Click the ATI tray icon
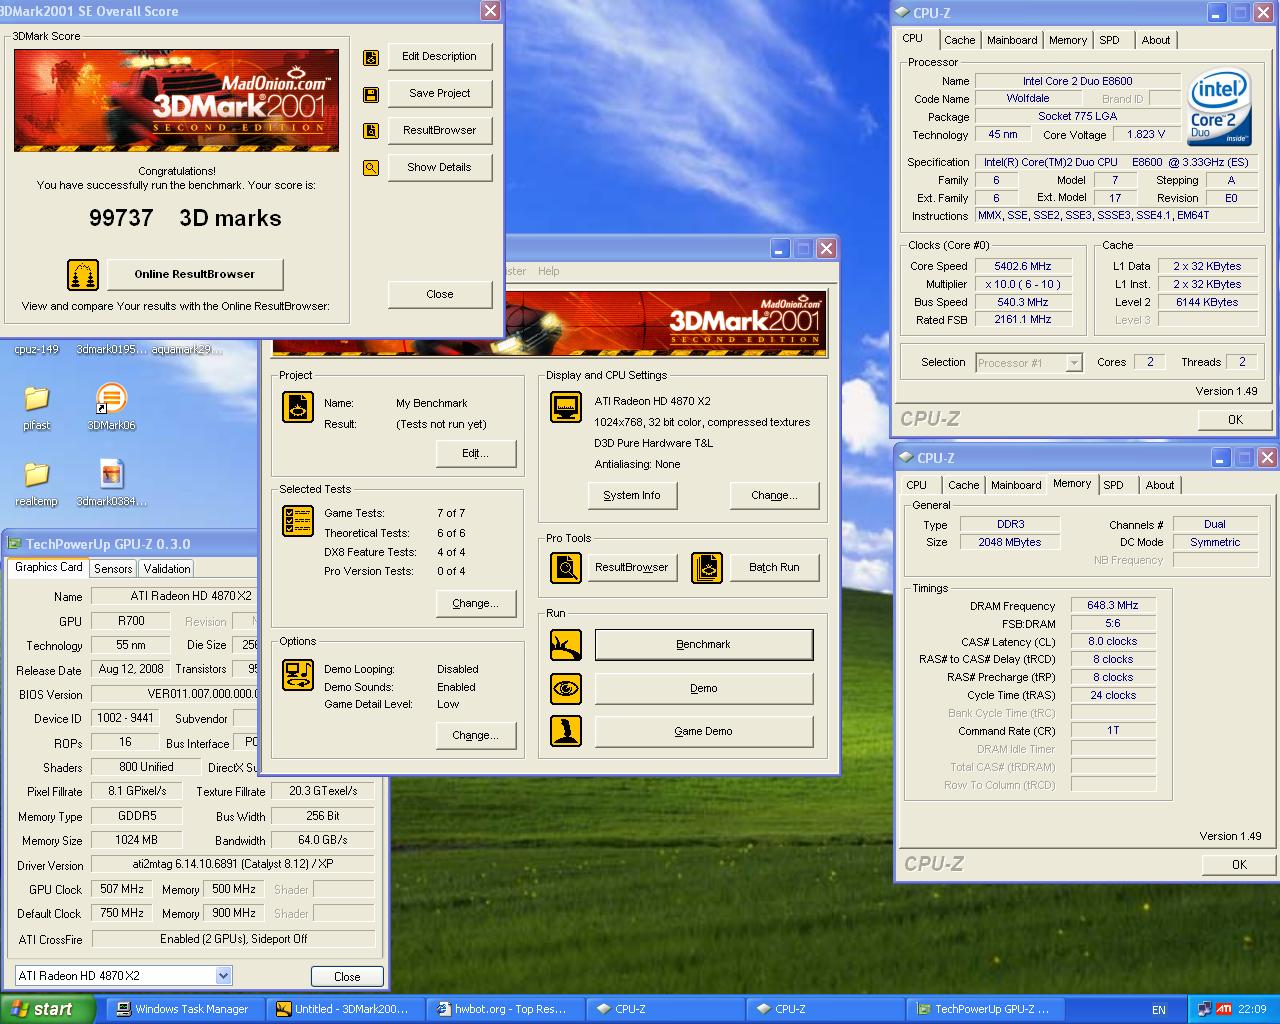1280x1024 pixels. click(x=1224, y=1009)
